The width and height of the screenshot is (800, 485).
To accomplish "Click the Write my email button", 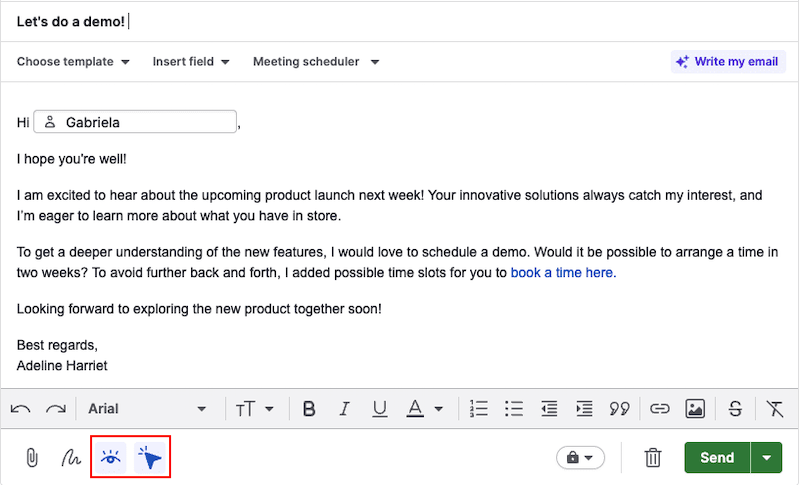I will (726, 62).
